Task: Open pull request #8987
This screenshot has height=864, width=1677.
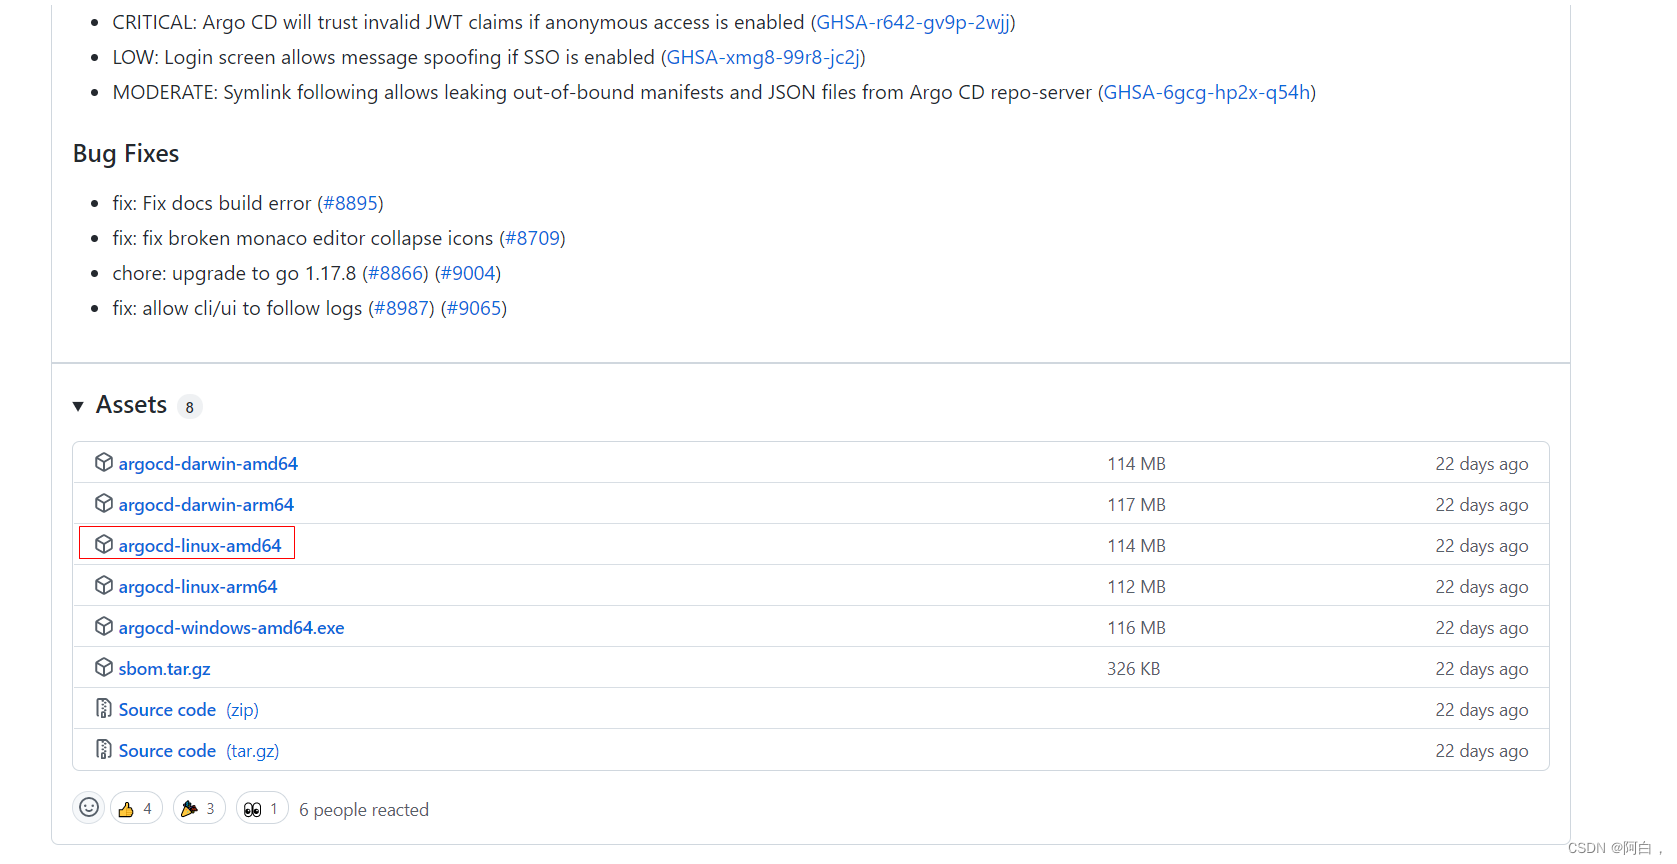Action: coord(401,308)
